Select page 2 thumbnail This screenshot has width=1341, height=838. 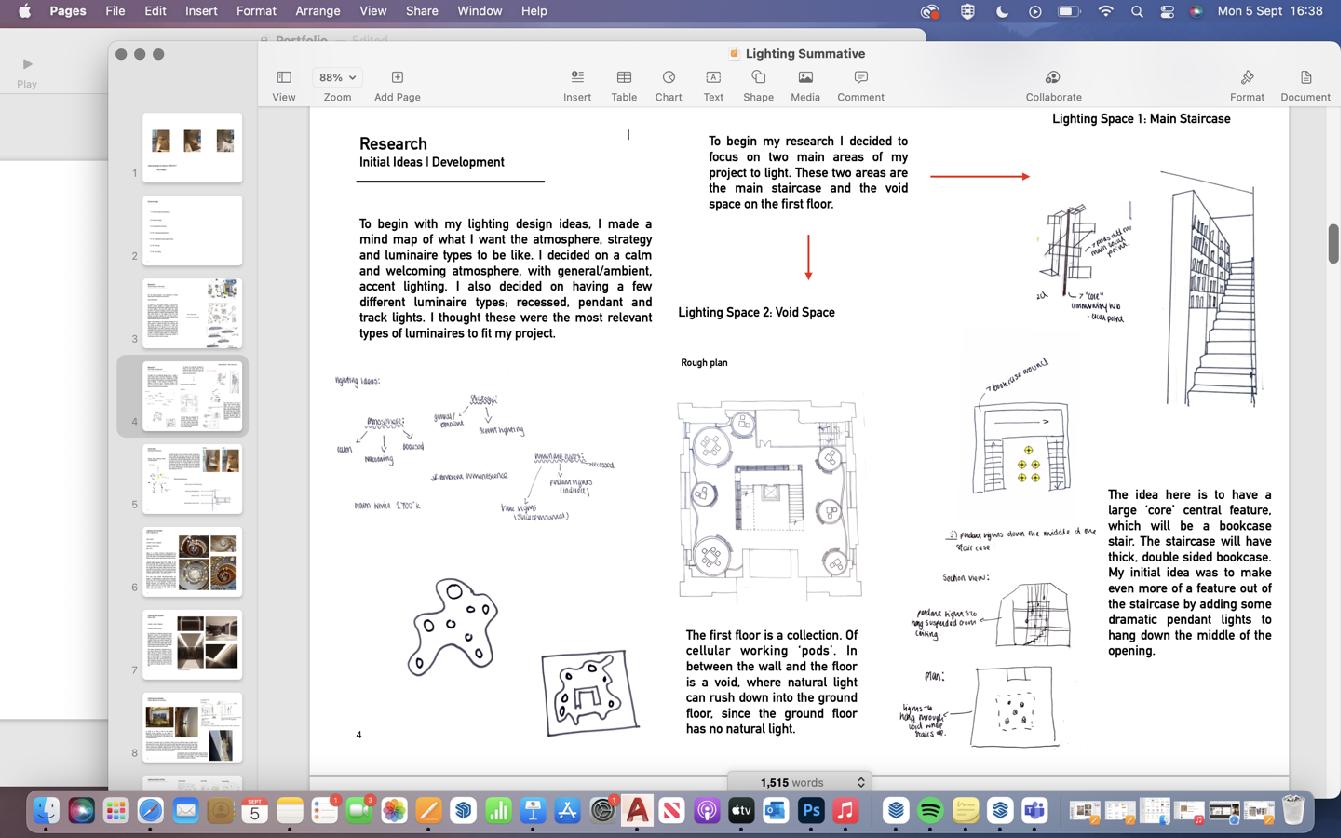(x=192, y=230)
